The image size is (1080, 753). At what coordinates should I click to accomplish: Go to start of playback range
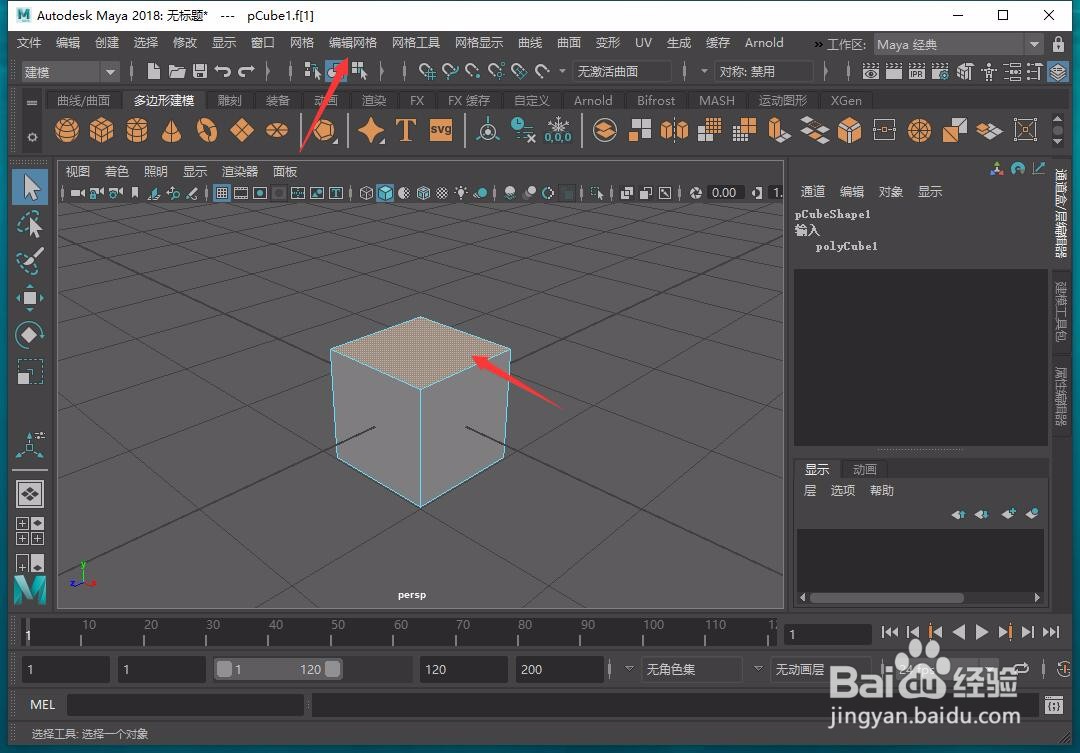click(x=889, y=632)
